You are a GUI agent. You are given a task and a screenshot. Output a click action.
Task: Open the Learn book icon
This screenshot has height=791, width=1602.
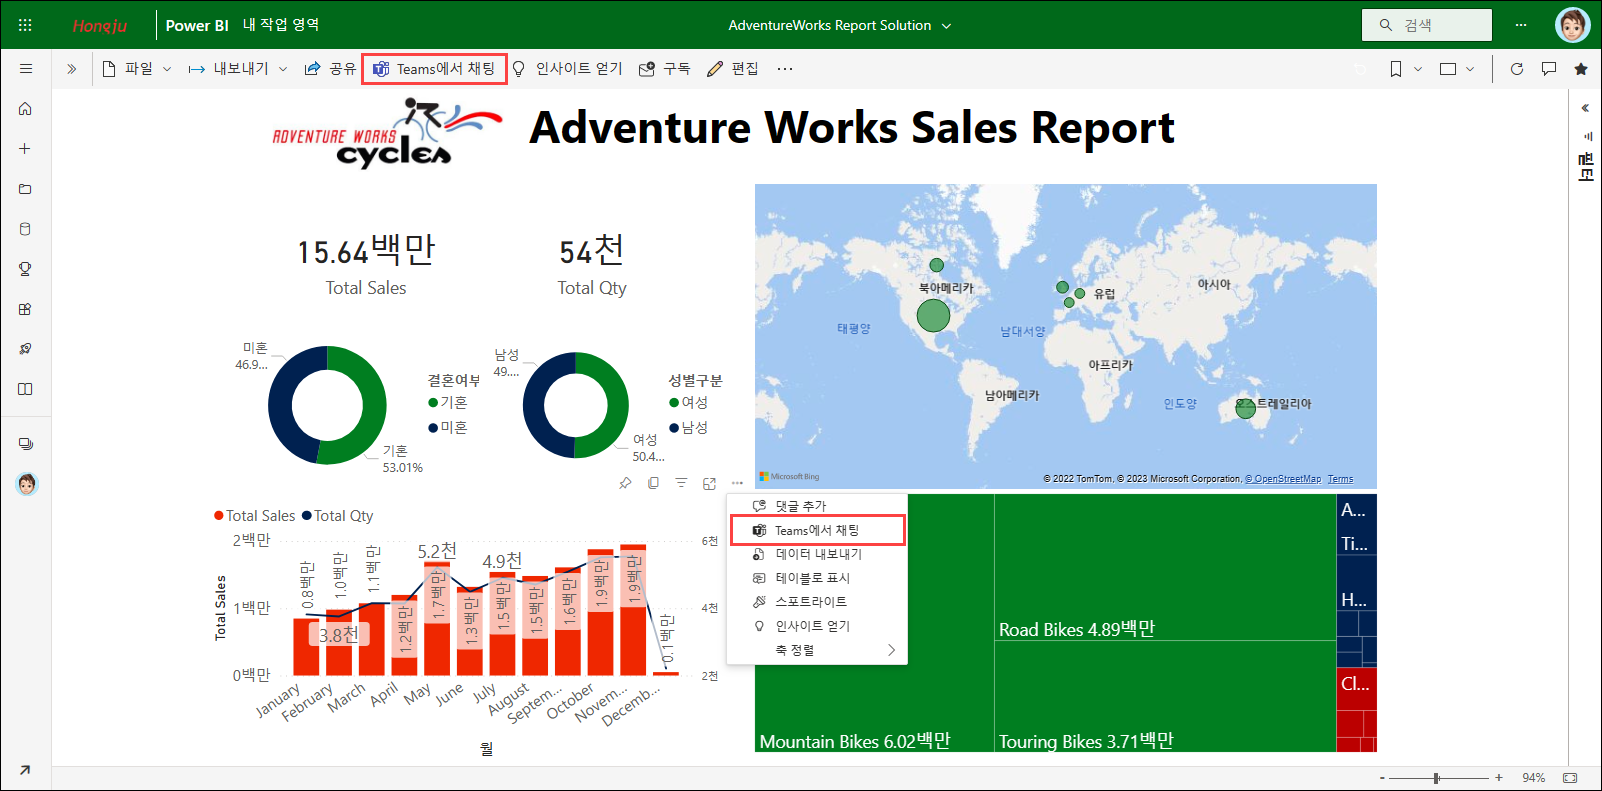click(x=25, y=389)
